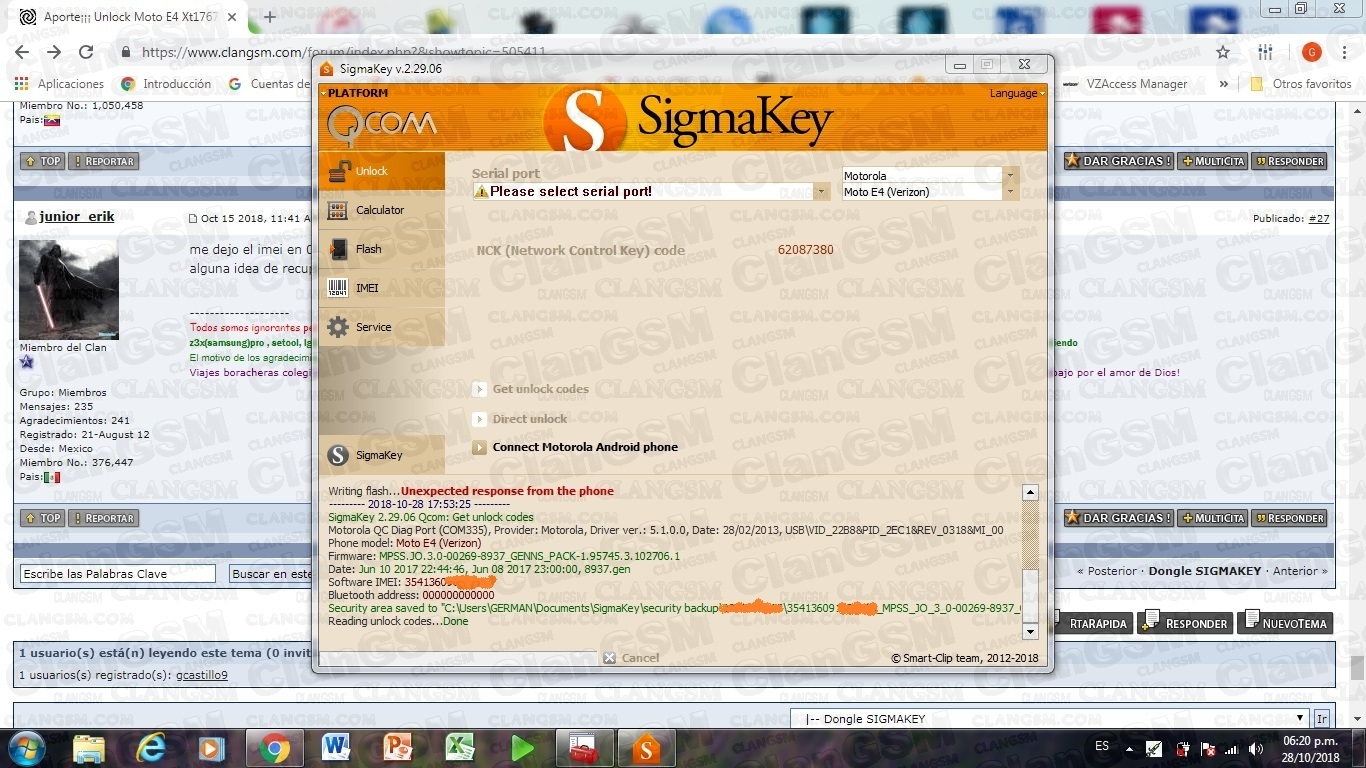Expand the hidden bookmarks chevron
Screen dimensions: 1366x768
pos(1223,84)
